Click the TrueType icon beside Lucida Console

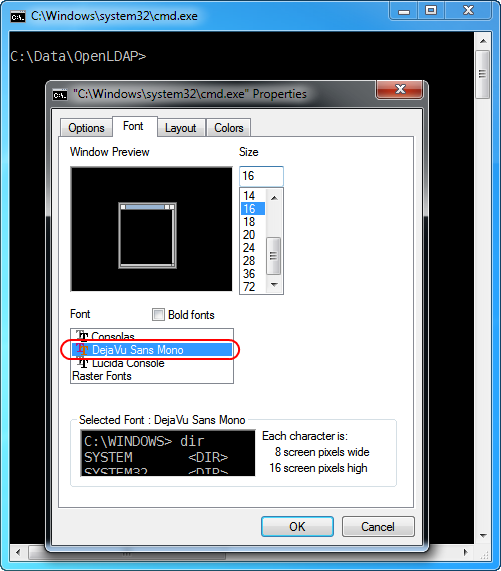[x=82, y=362]
